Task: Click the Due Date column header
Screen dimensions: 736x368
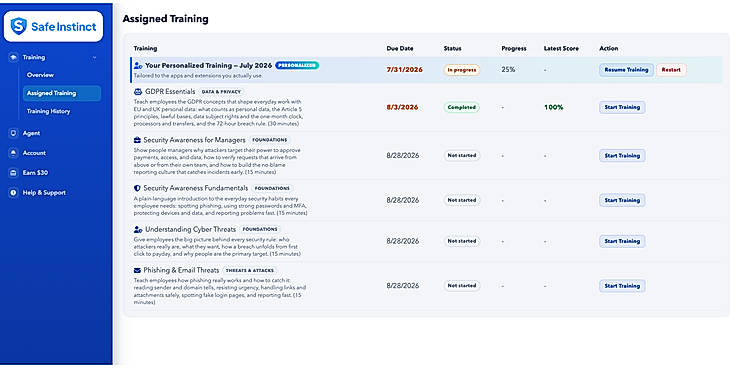Action: pos(400,48)
